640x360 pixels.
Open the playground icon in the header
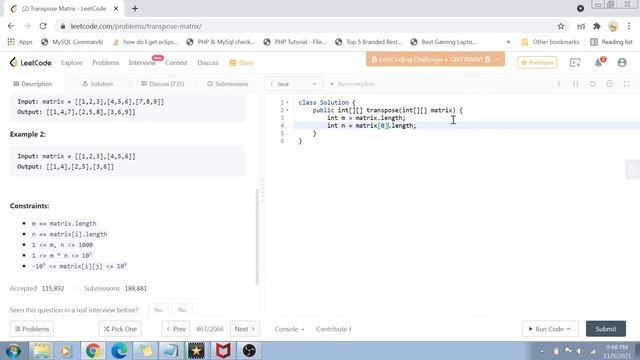tap(575, 62)
